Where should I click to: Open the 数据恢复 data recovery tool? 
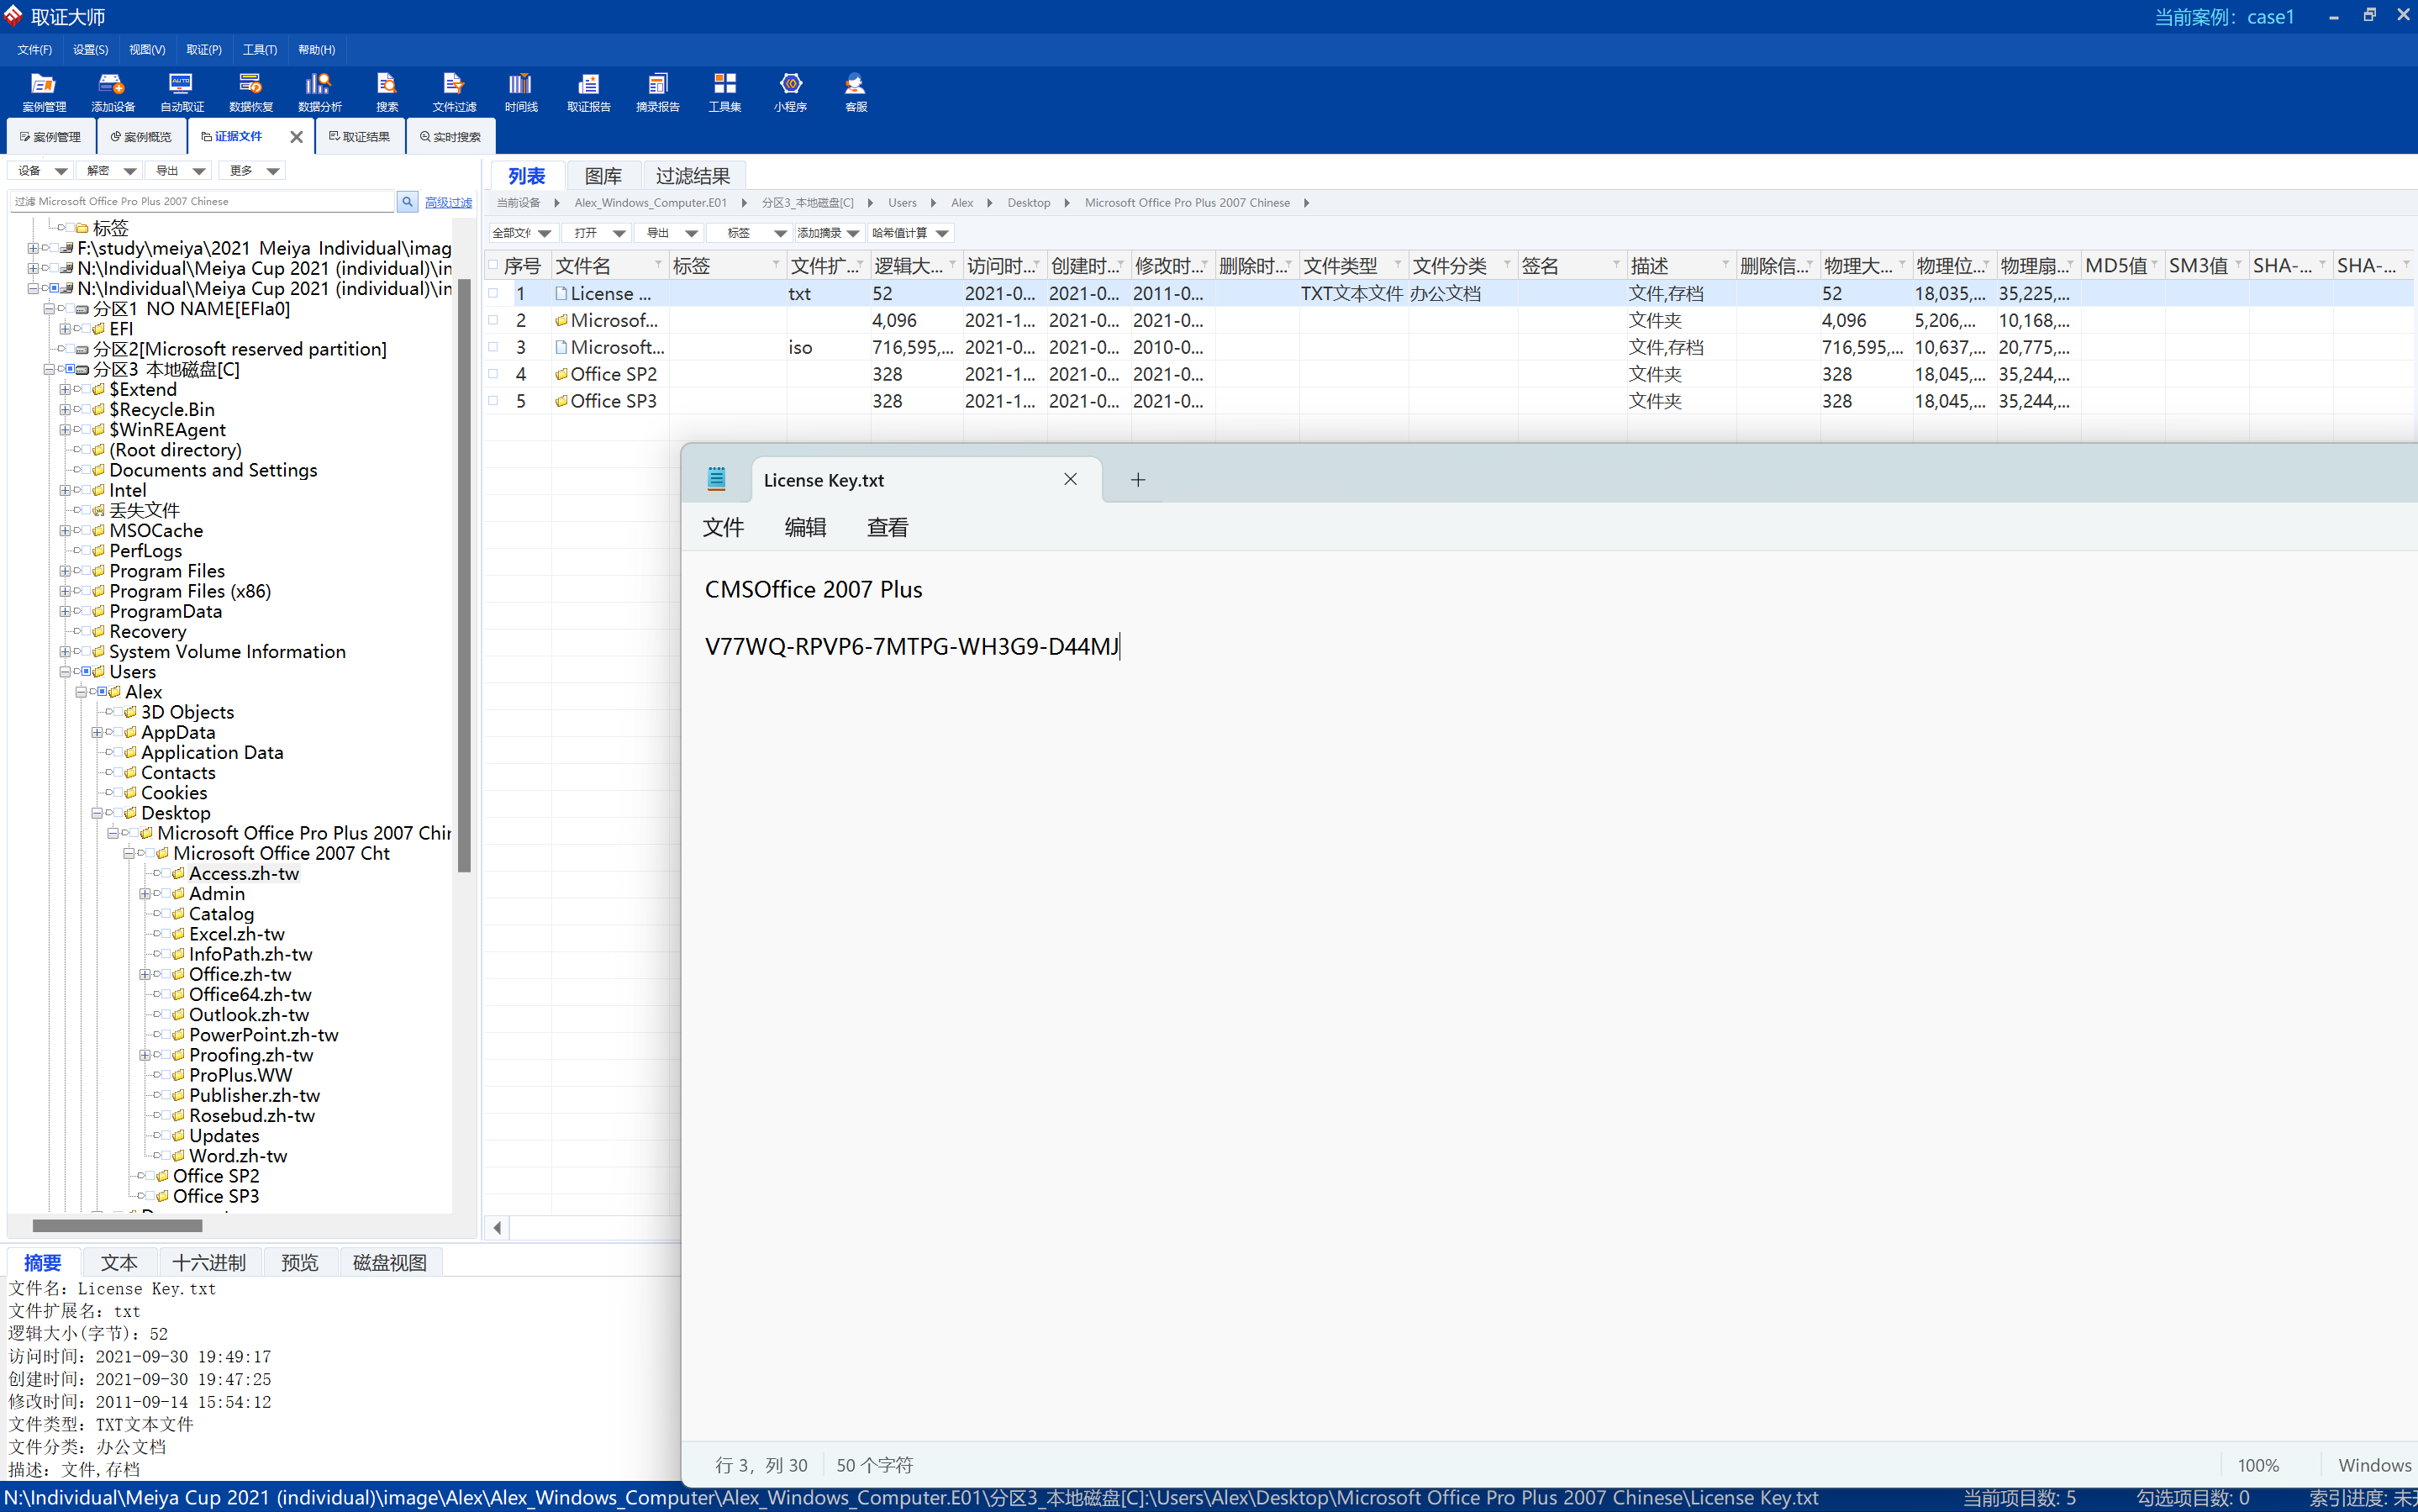click(x=250, y=91)
